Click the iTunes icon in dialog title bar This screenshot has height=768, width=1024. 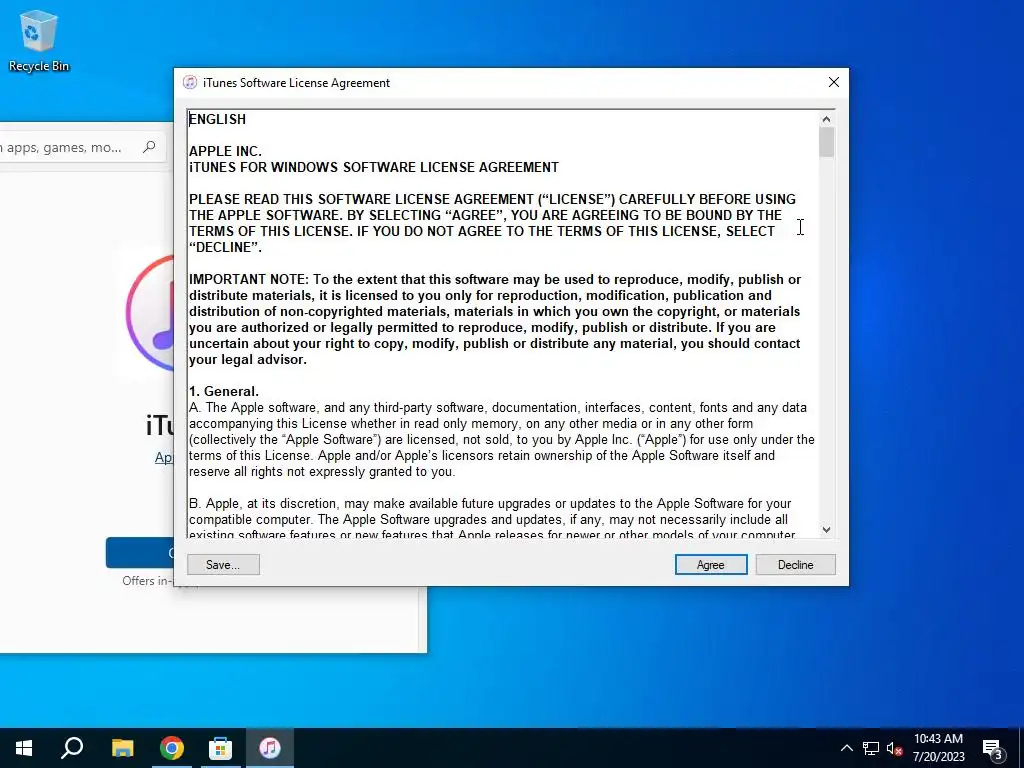point(190,82)
